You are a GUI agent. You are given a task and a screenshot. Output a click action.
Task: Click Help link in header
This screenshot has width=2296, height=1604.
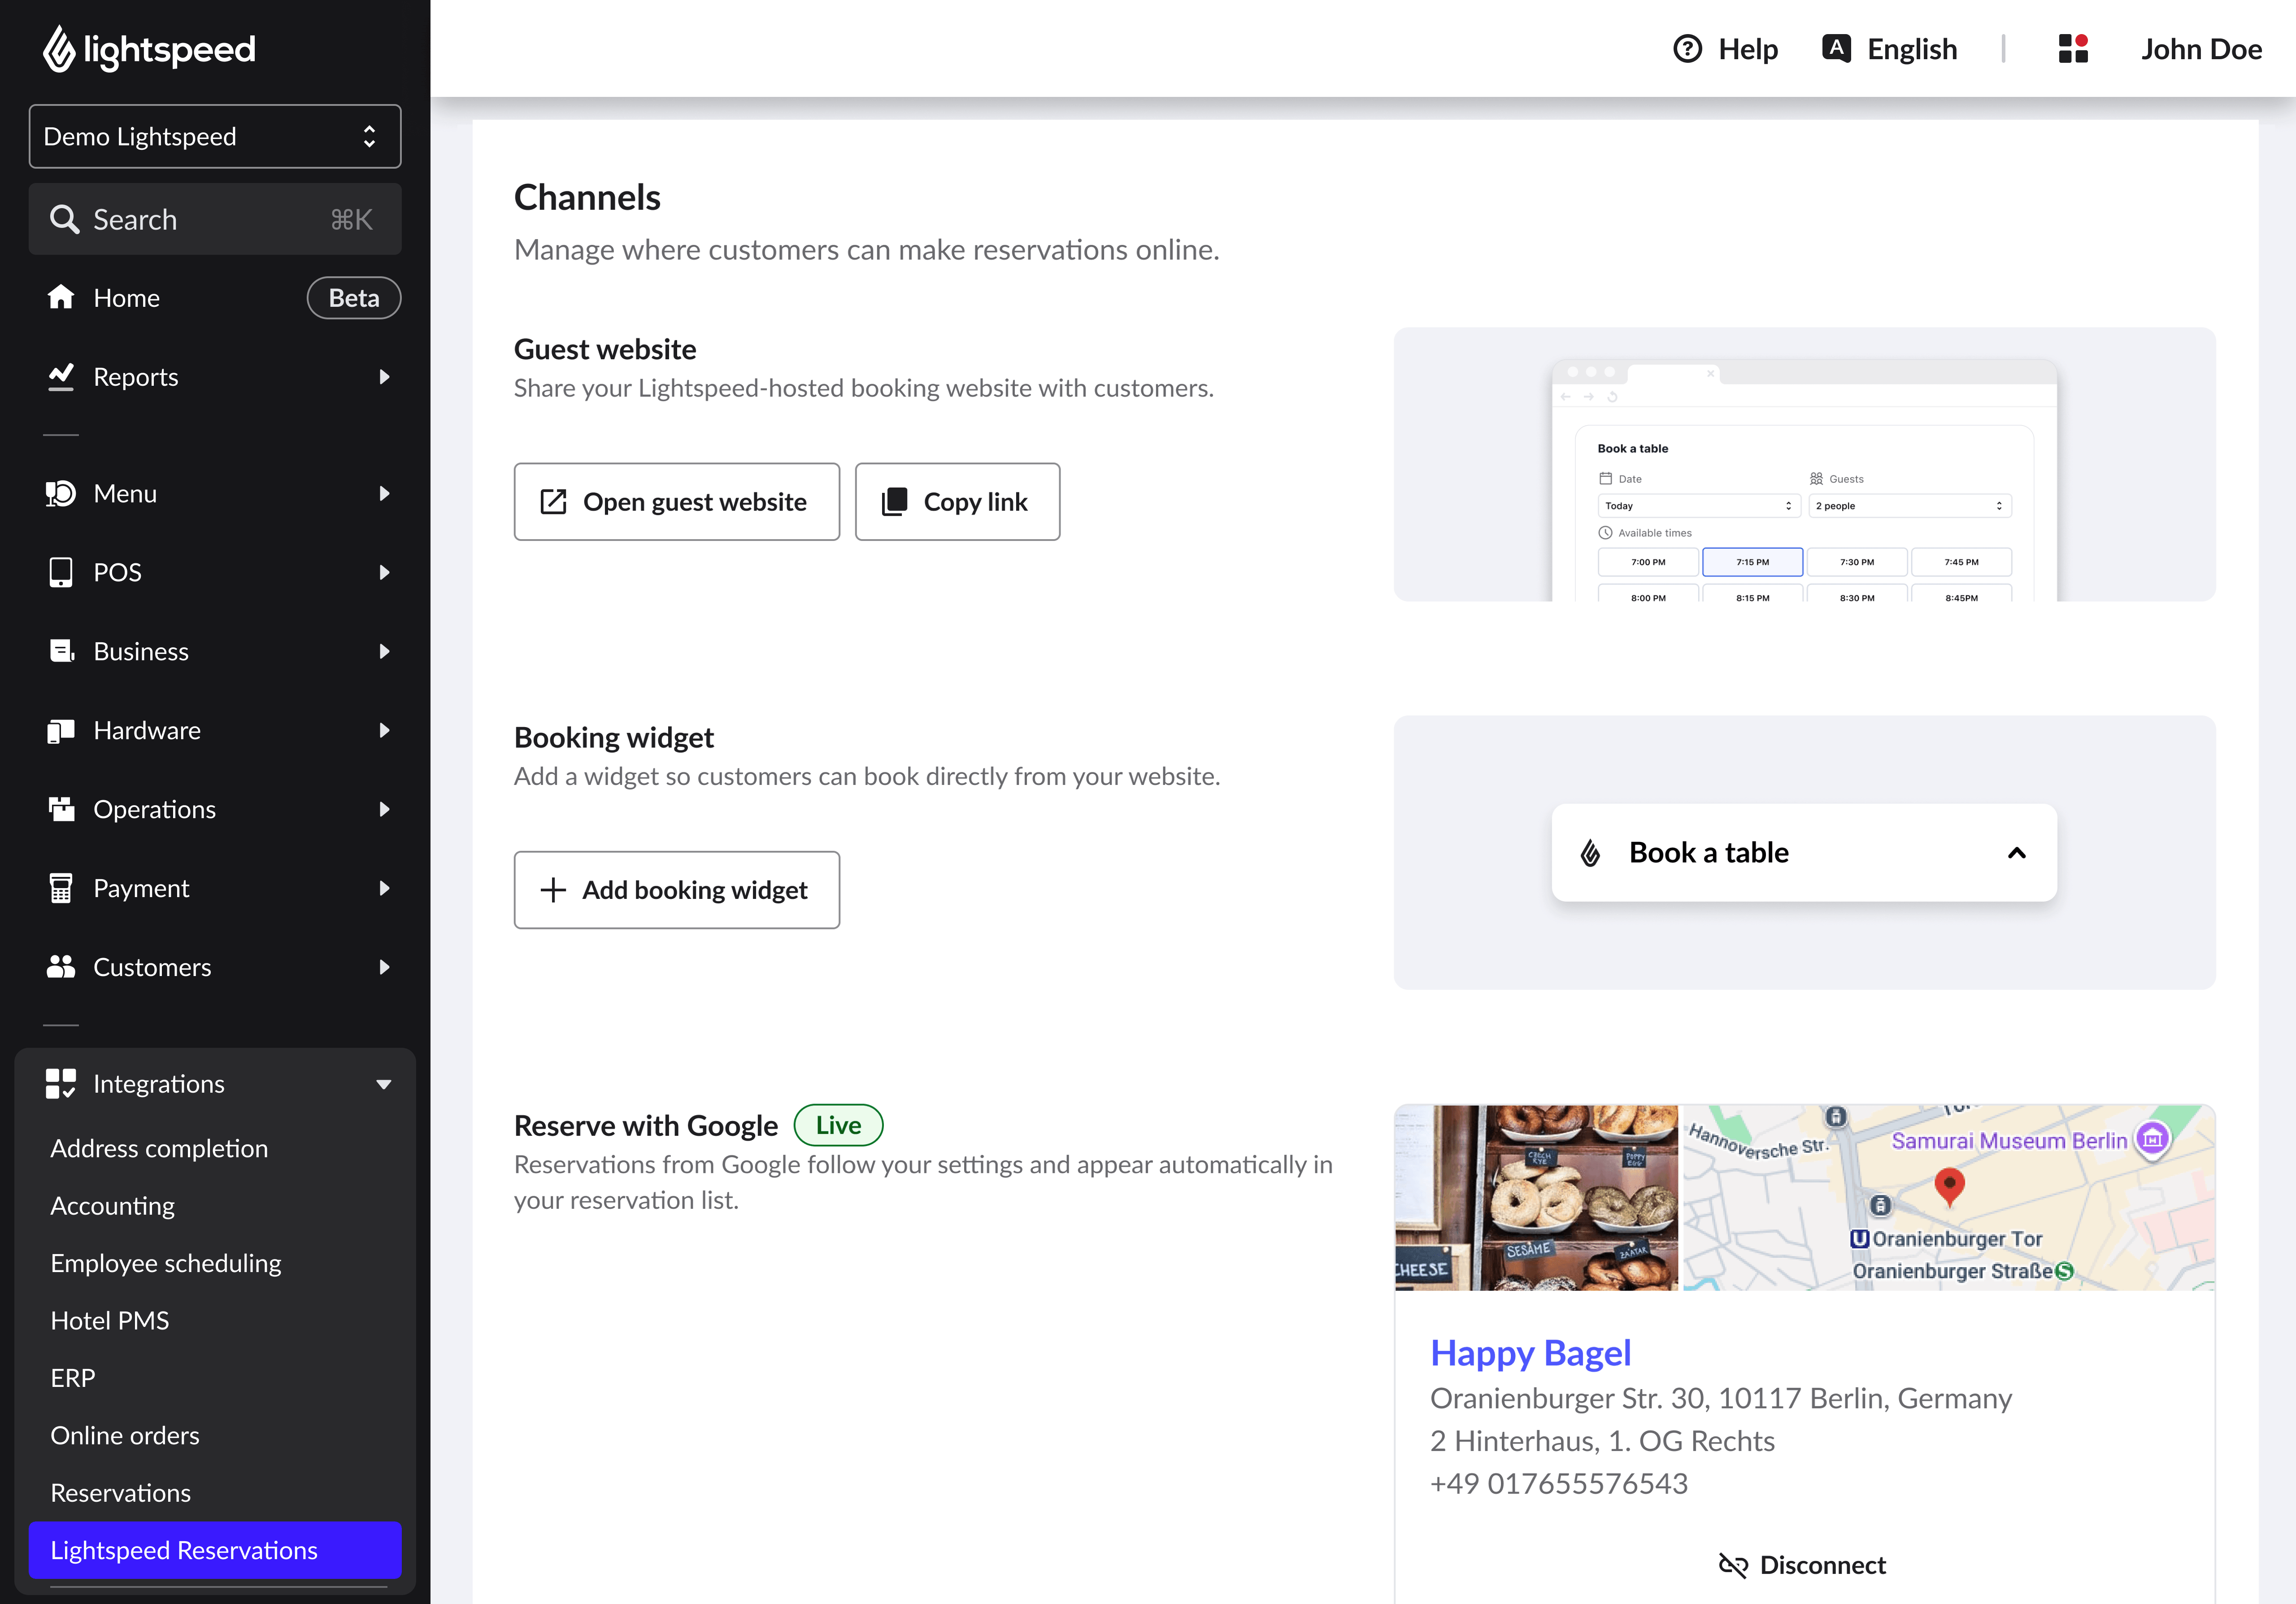1725,49
